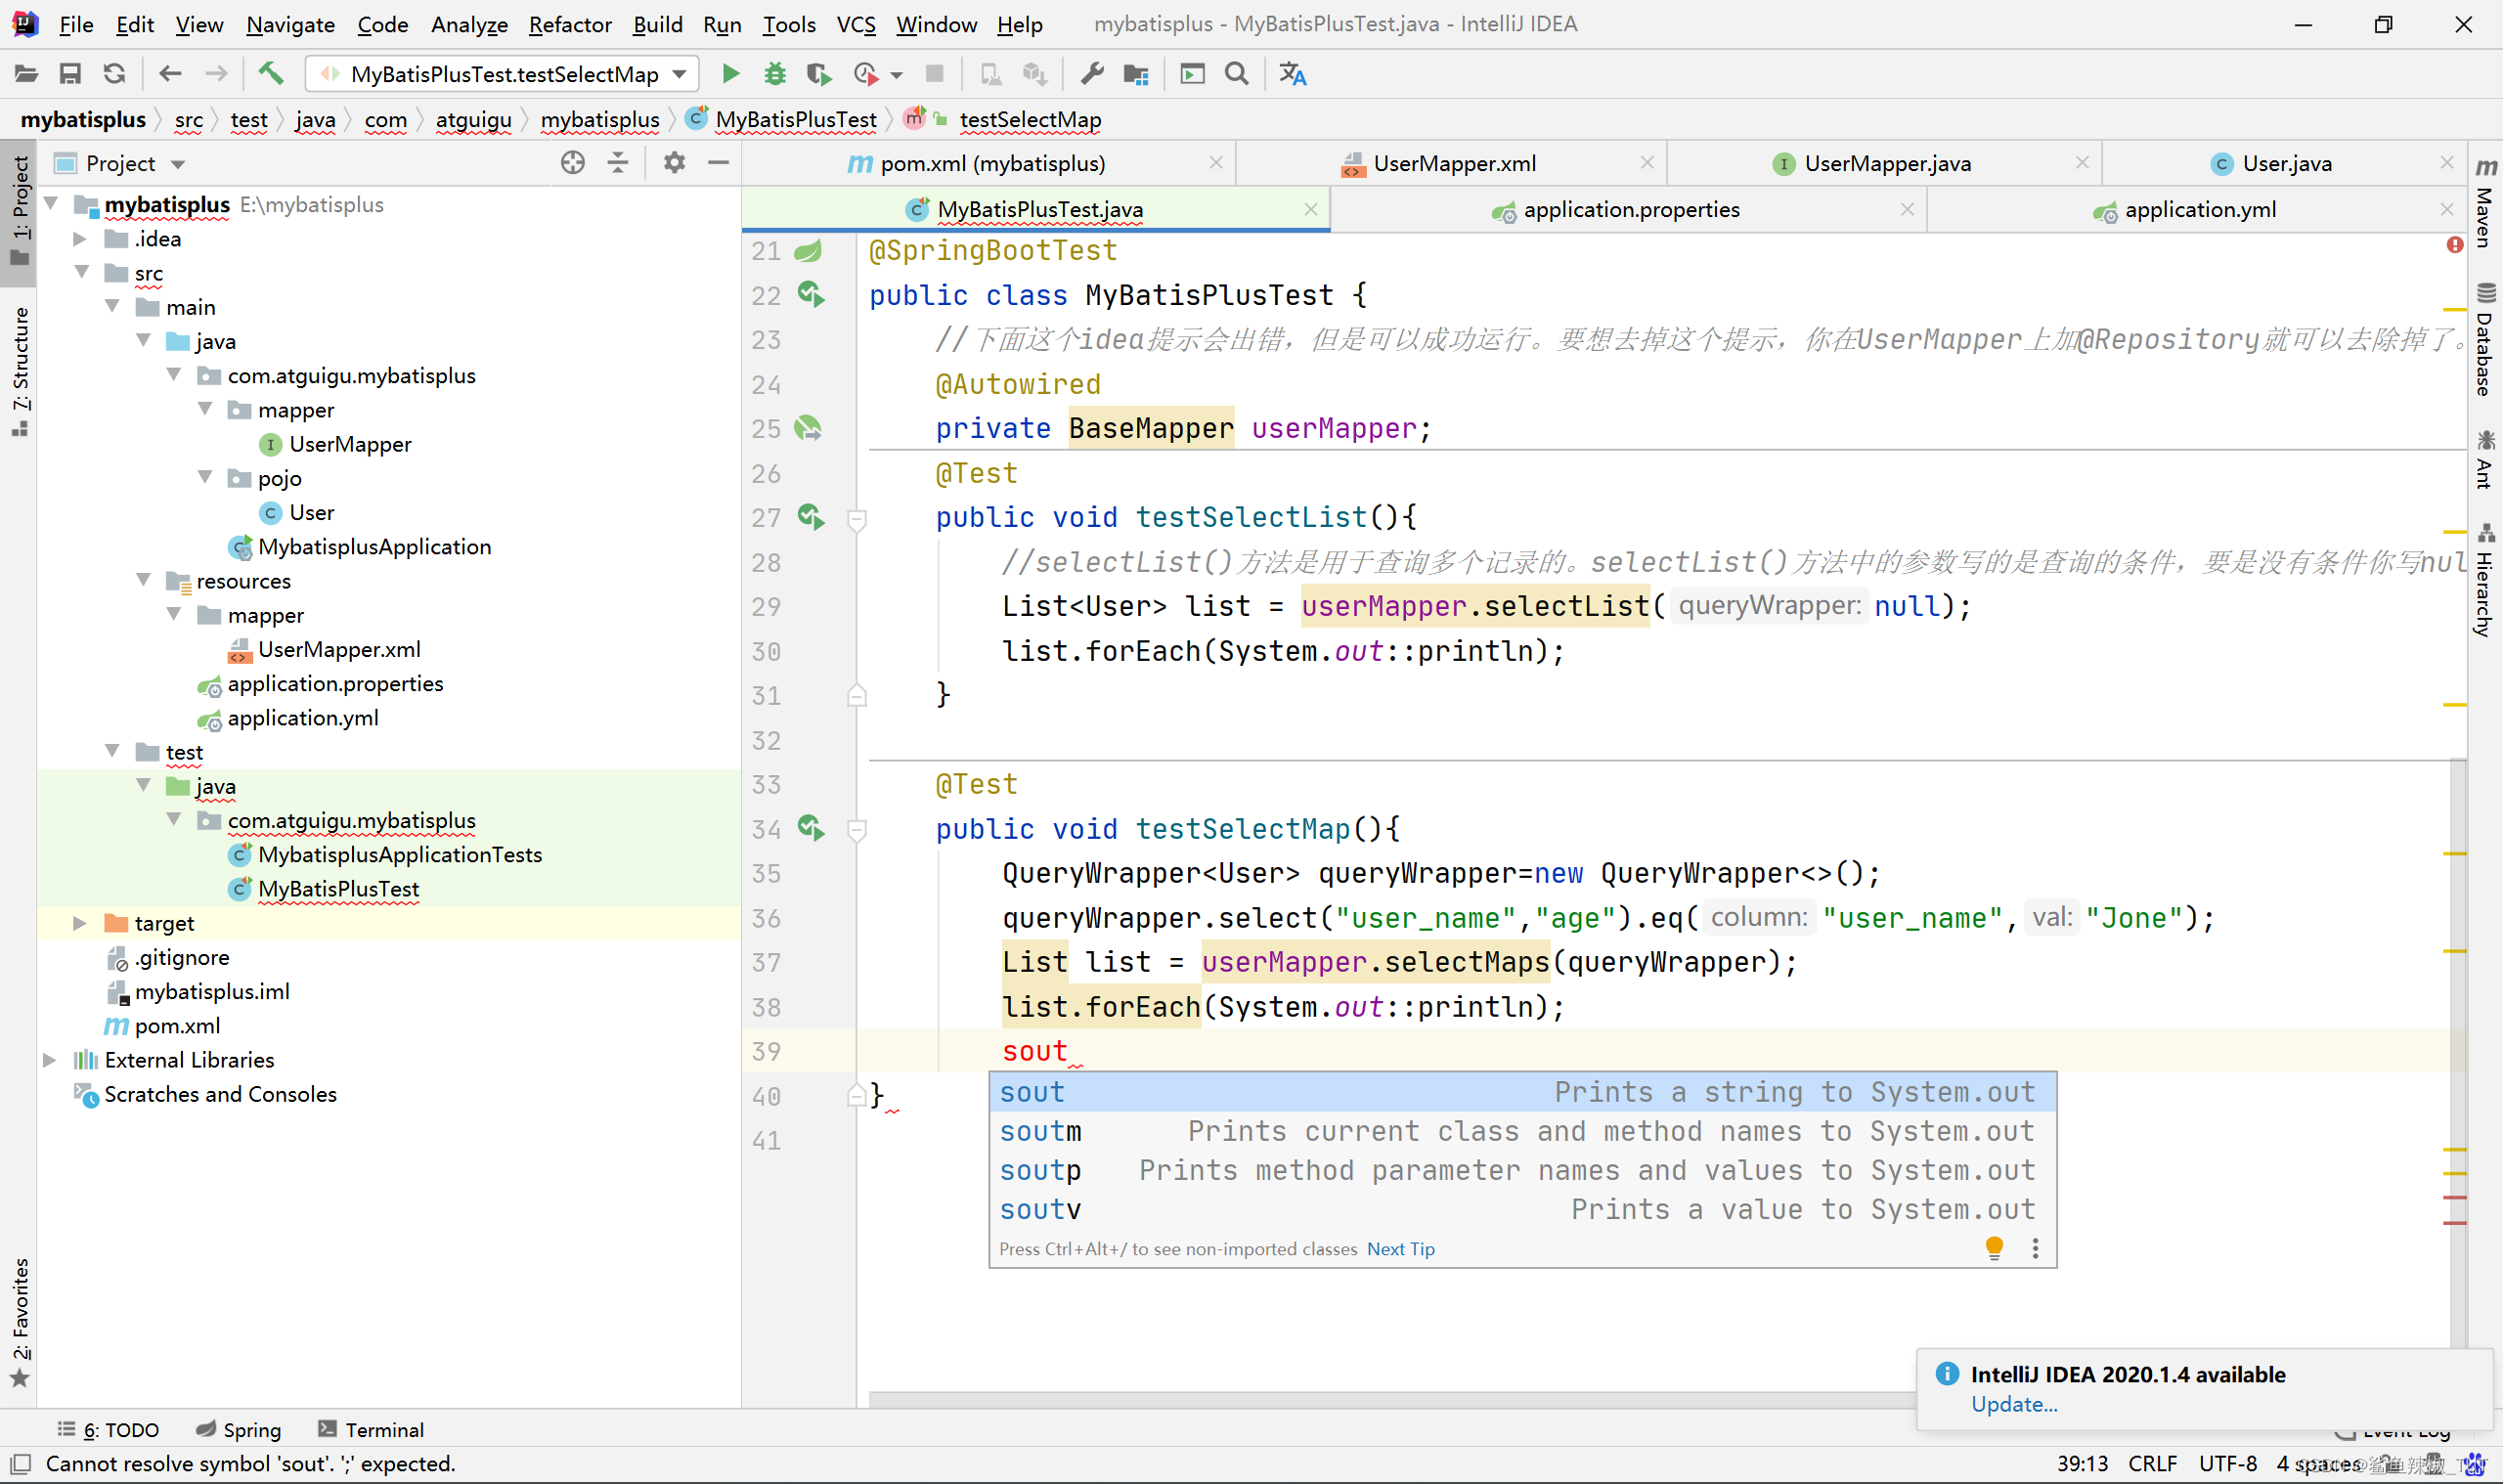Toggle the TODO tool window
The image size is (2503, 1484).
[x=108, y=1430]
